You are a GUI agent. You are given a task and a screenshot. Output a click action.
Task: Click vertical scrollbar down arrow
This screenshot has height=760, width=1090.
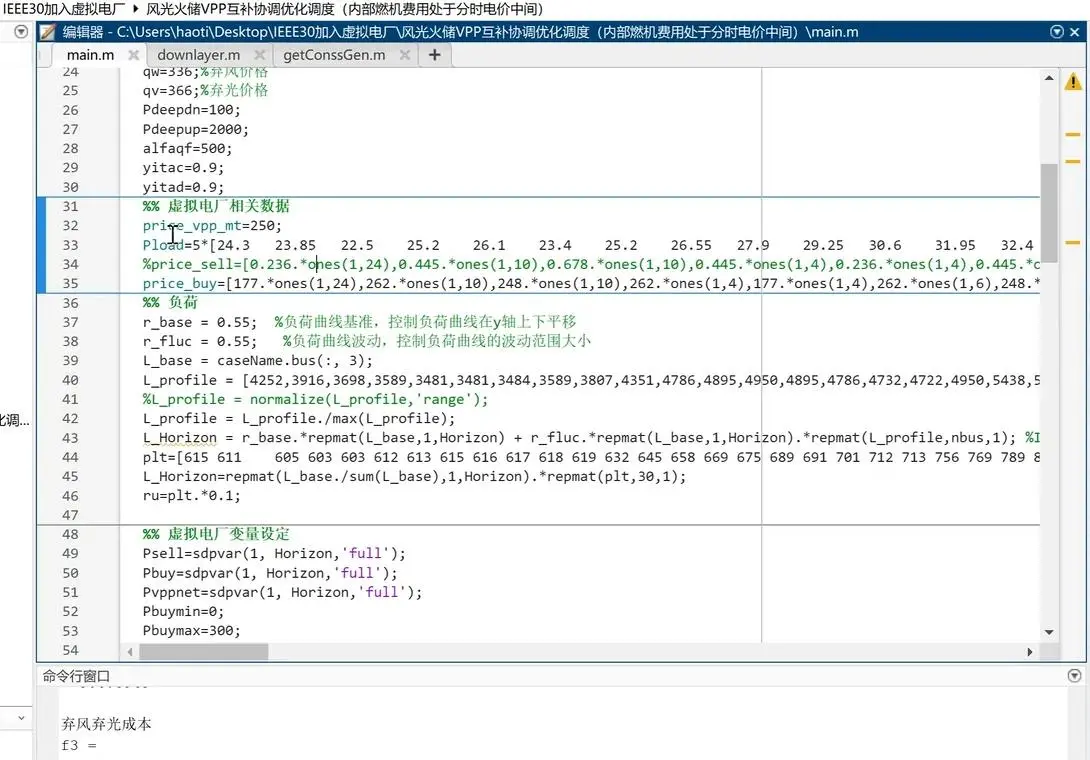tap(1049, 632)
